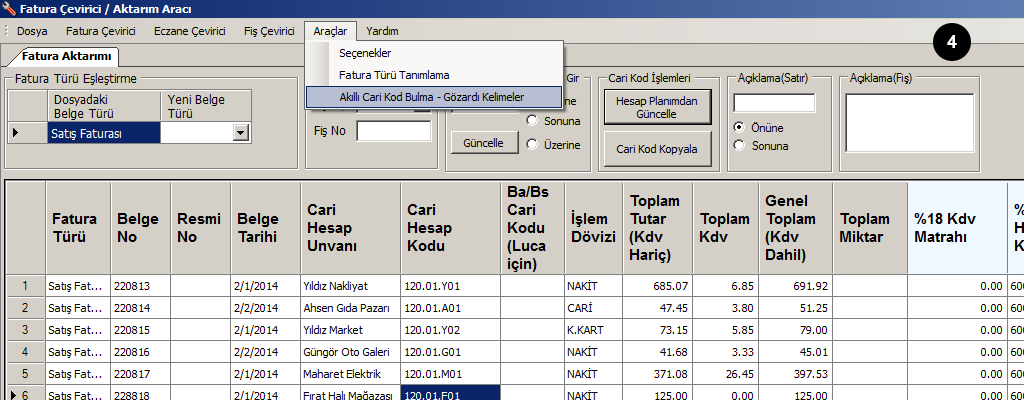Click into the Fiş No input field
The image size is (1024, 400).
394,131
